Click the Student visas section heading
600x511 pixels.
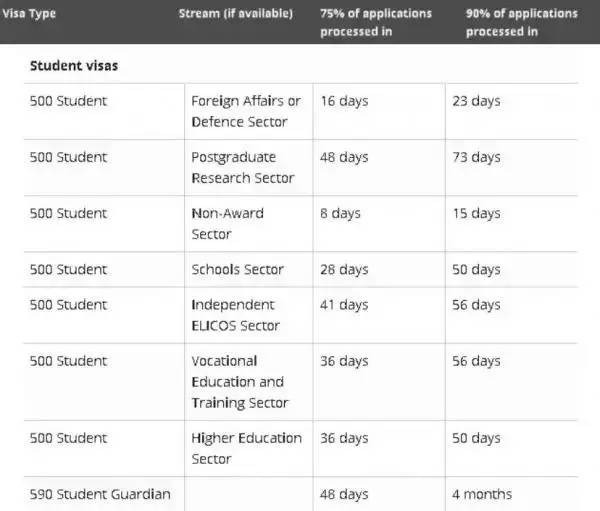tap(75, 66)
